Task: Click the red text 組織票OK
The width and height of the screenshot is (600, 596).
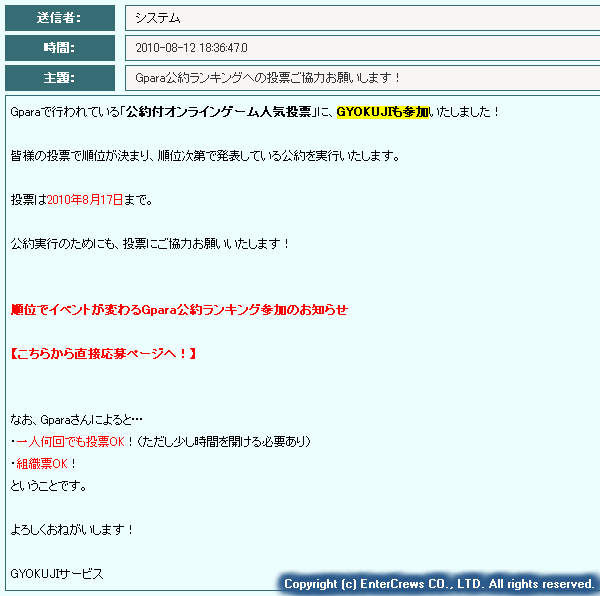Action: (42, 464)
